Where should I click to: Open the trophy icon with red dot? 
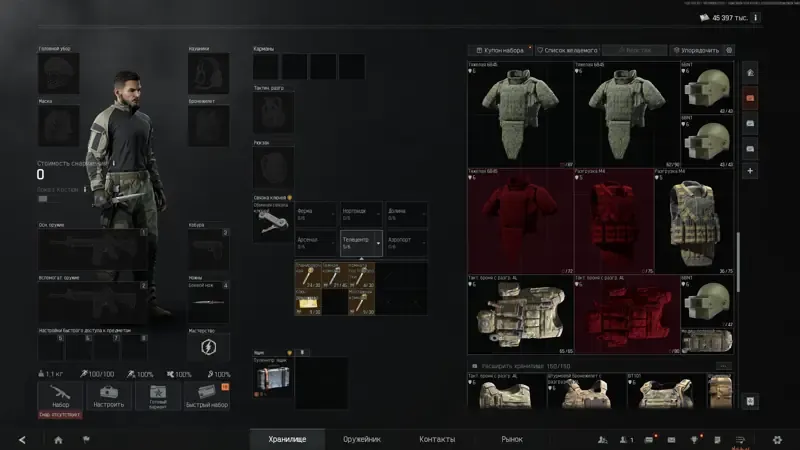point(694,439)
